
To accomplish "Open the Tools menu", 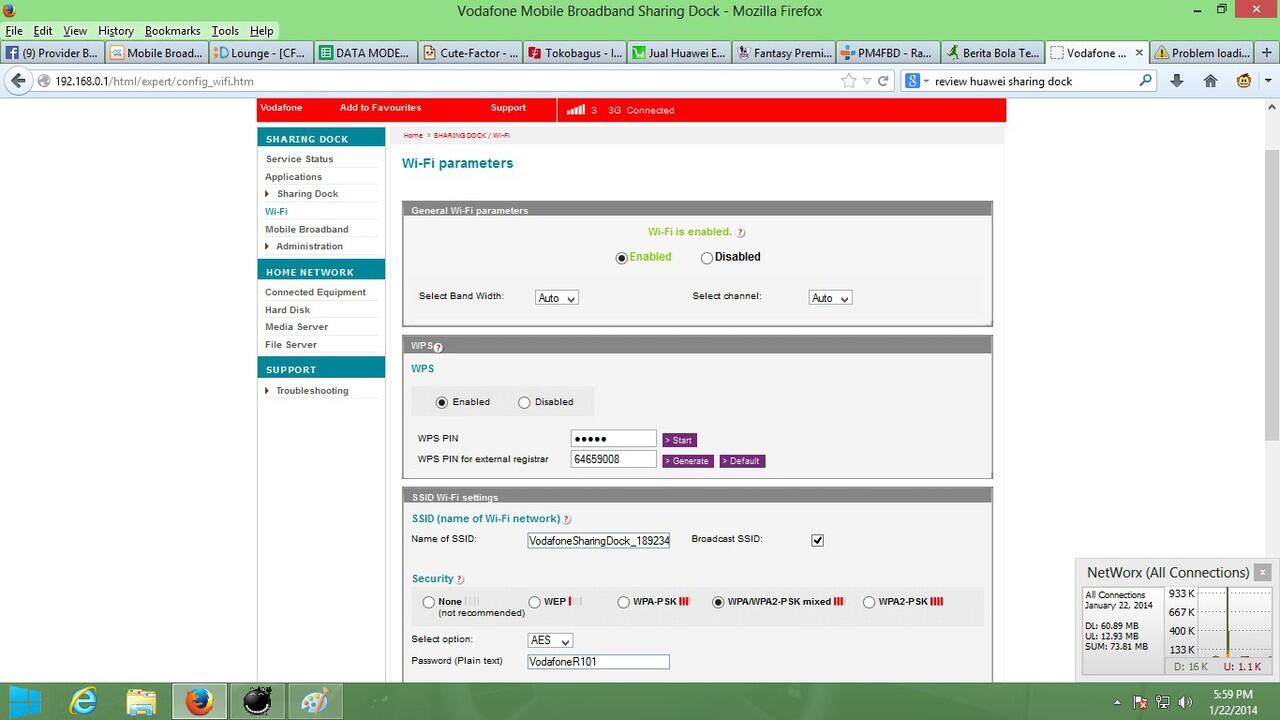I will (x=225, y=31).
